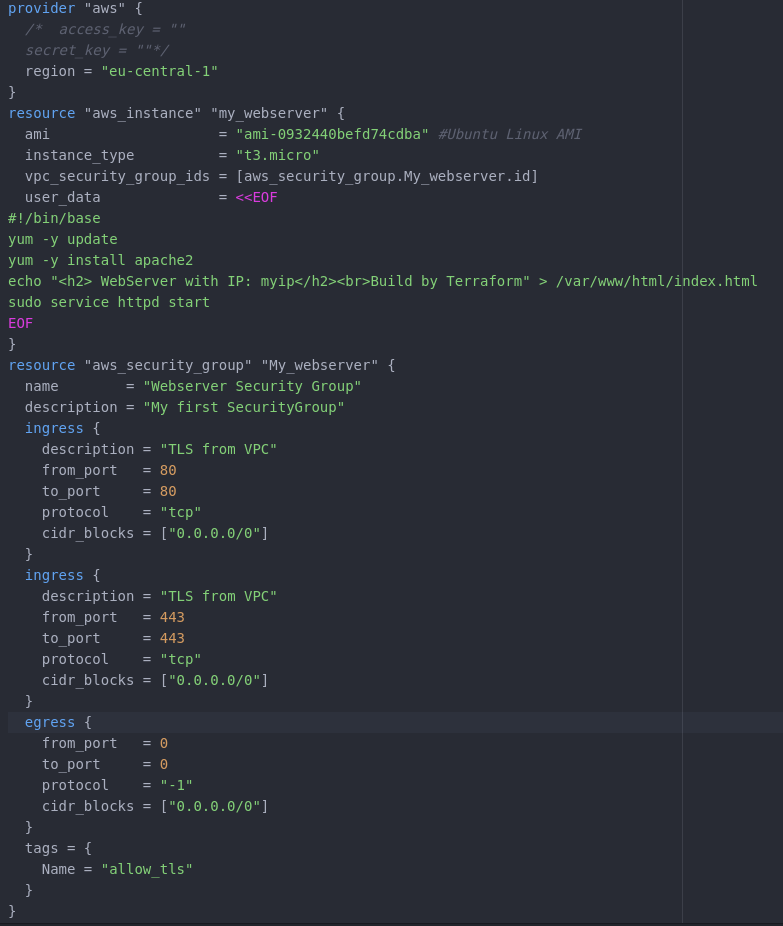Click the egress block keyword

point(50,722)
